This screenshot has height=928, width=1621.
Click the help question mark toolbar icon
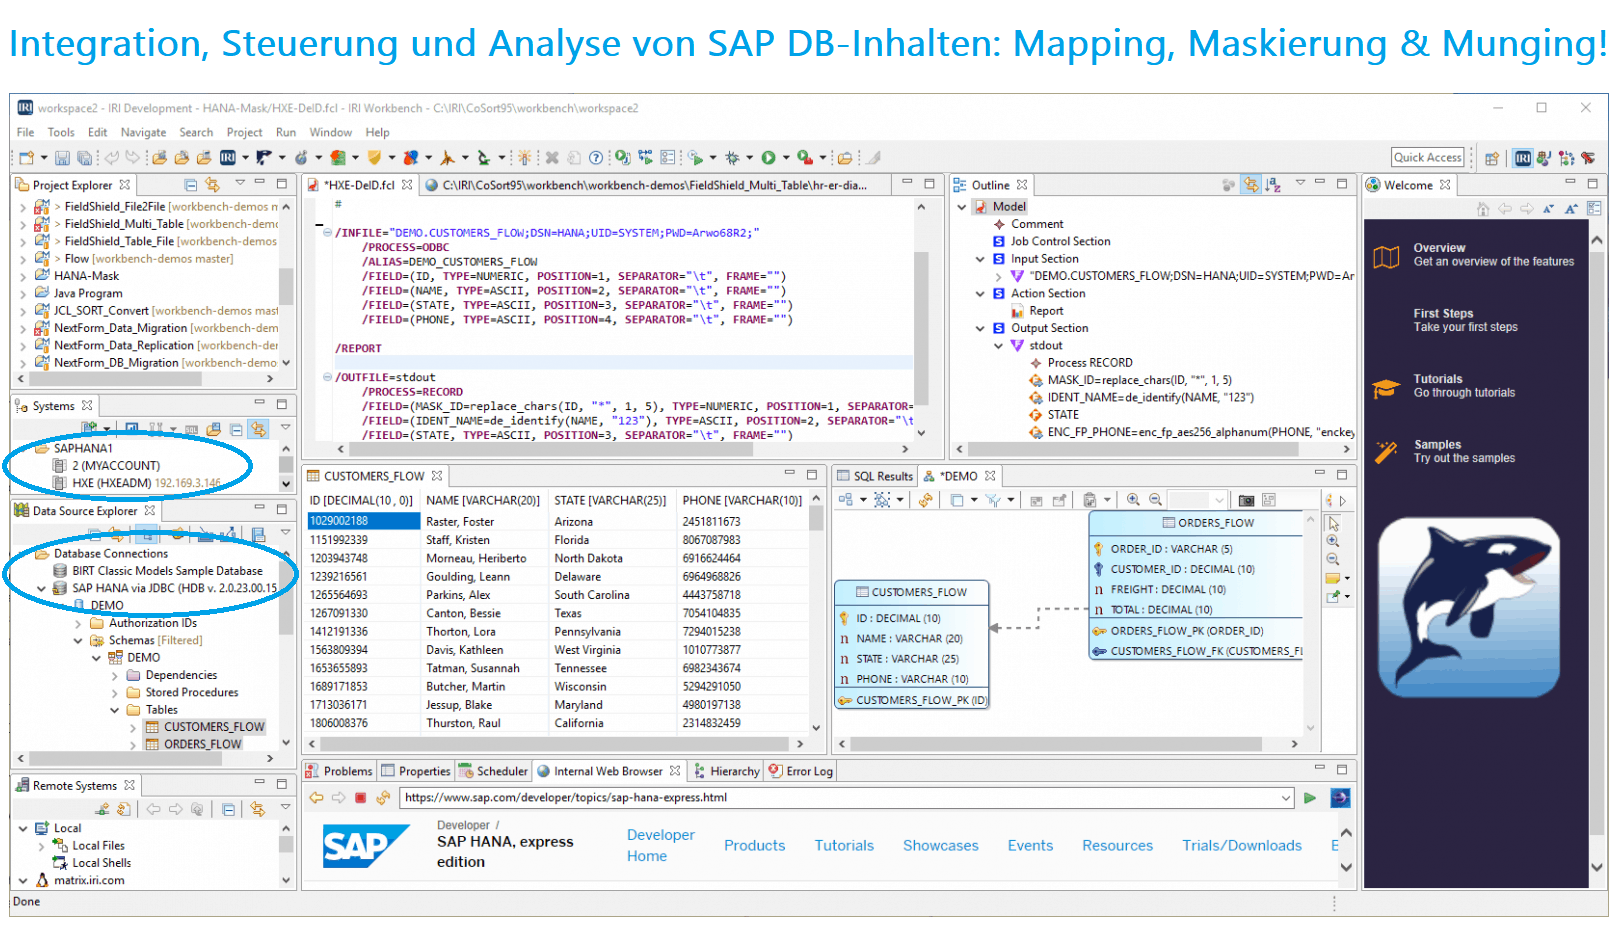pyautogui.click(x=596, y=158)
